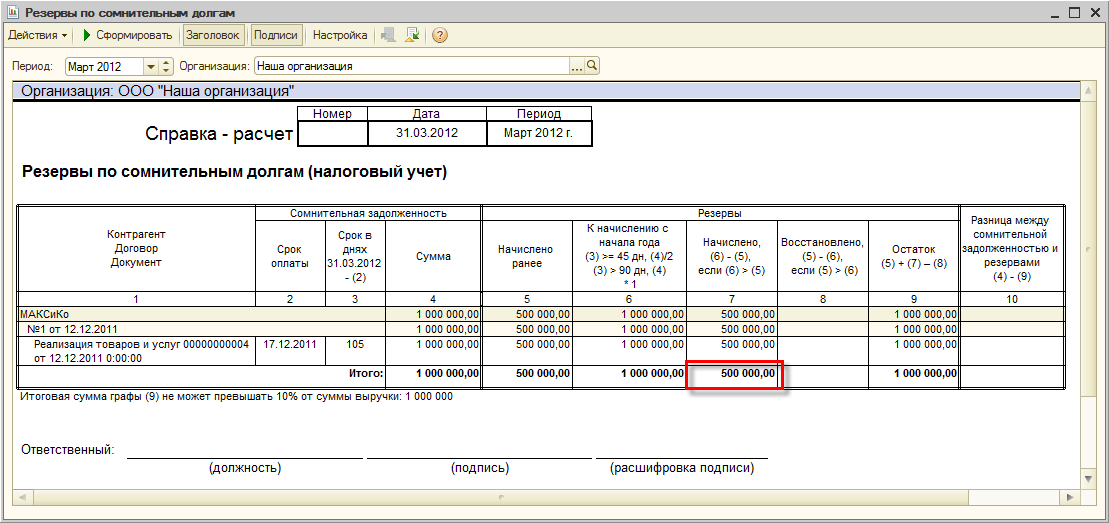This screenshot has height=523, width=1109.
Task: Click the period cell Март 2012 г.
Action: (539, 133)
